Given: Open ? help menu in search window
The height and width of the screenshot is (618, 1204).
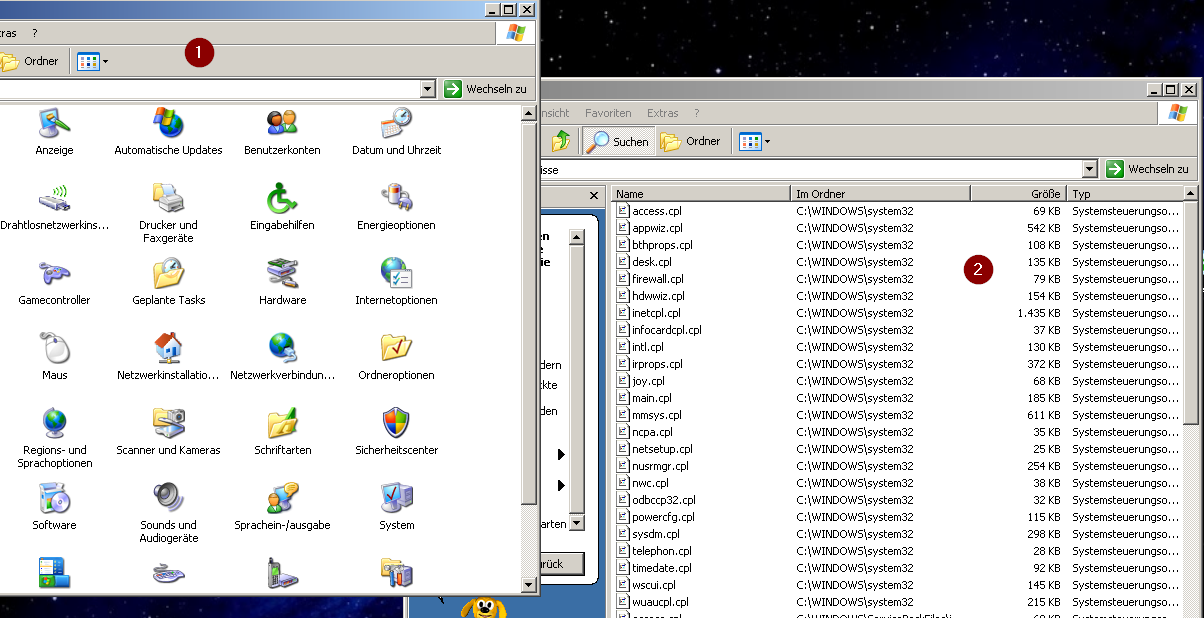Looking at the screenshot, I should click(696, 113).
